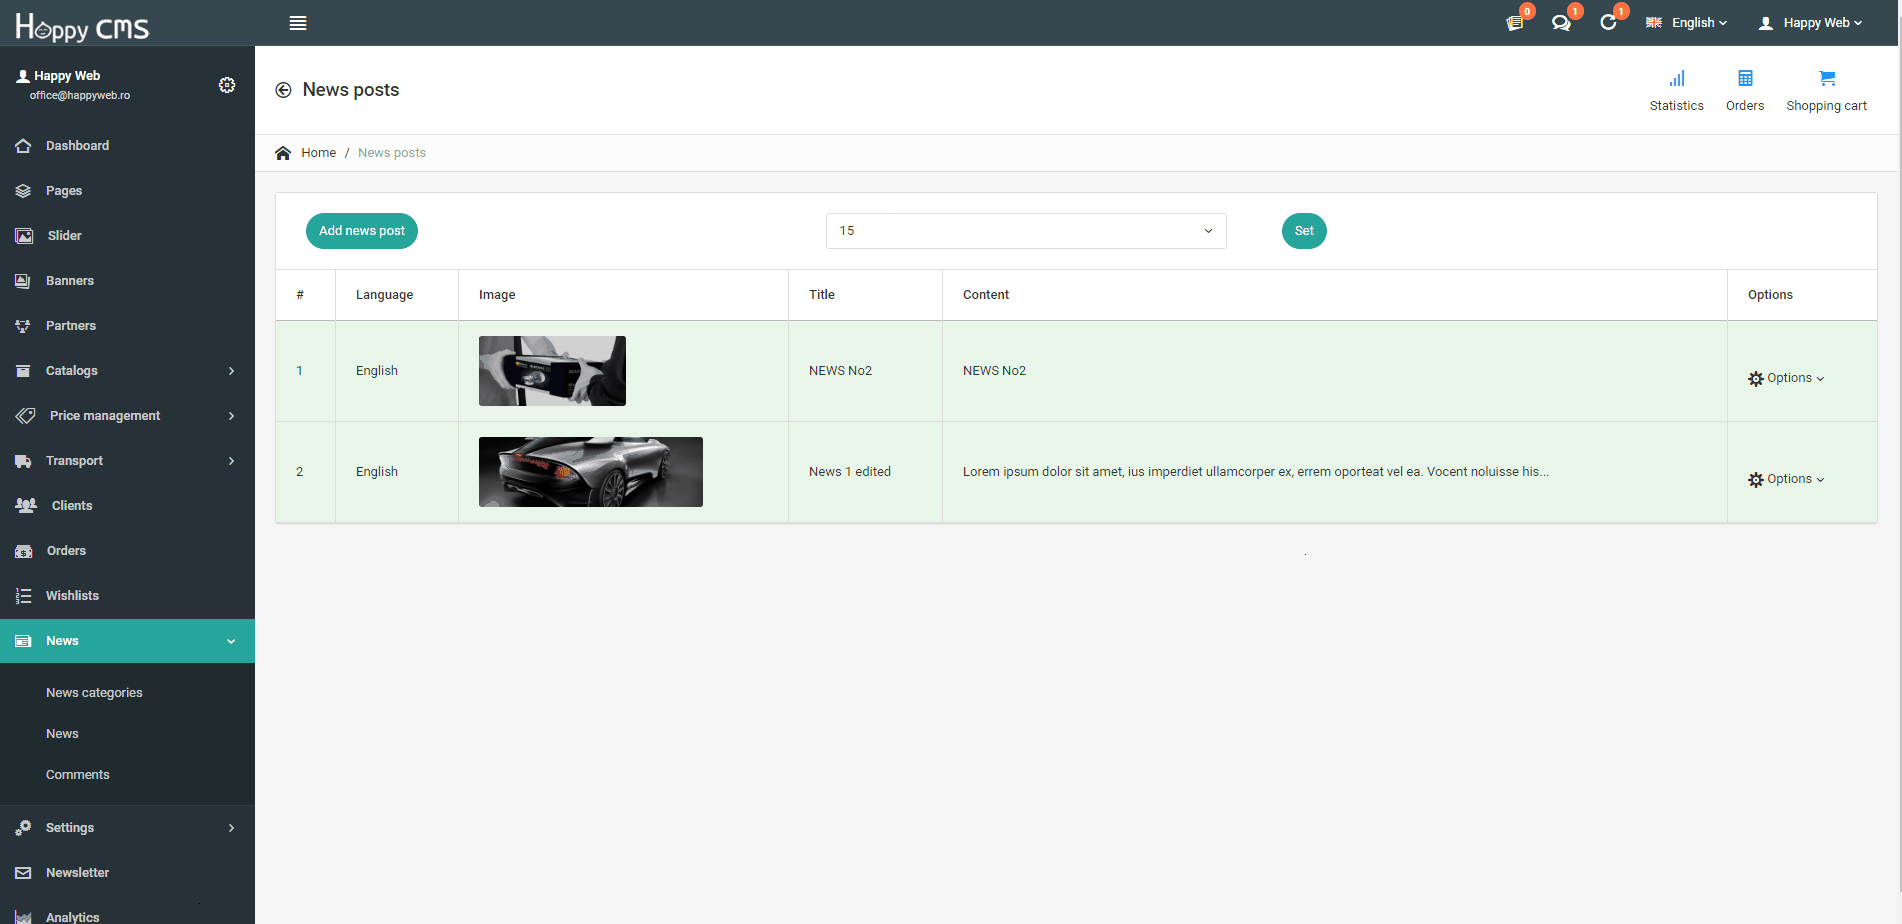Viewport: 1902px width, 924px height.
Task: Click the NEWS No2 post thumbnail image
Action: click(552, 371)
